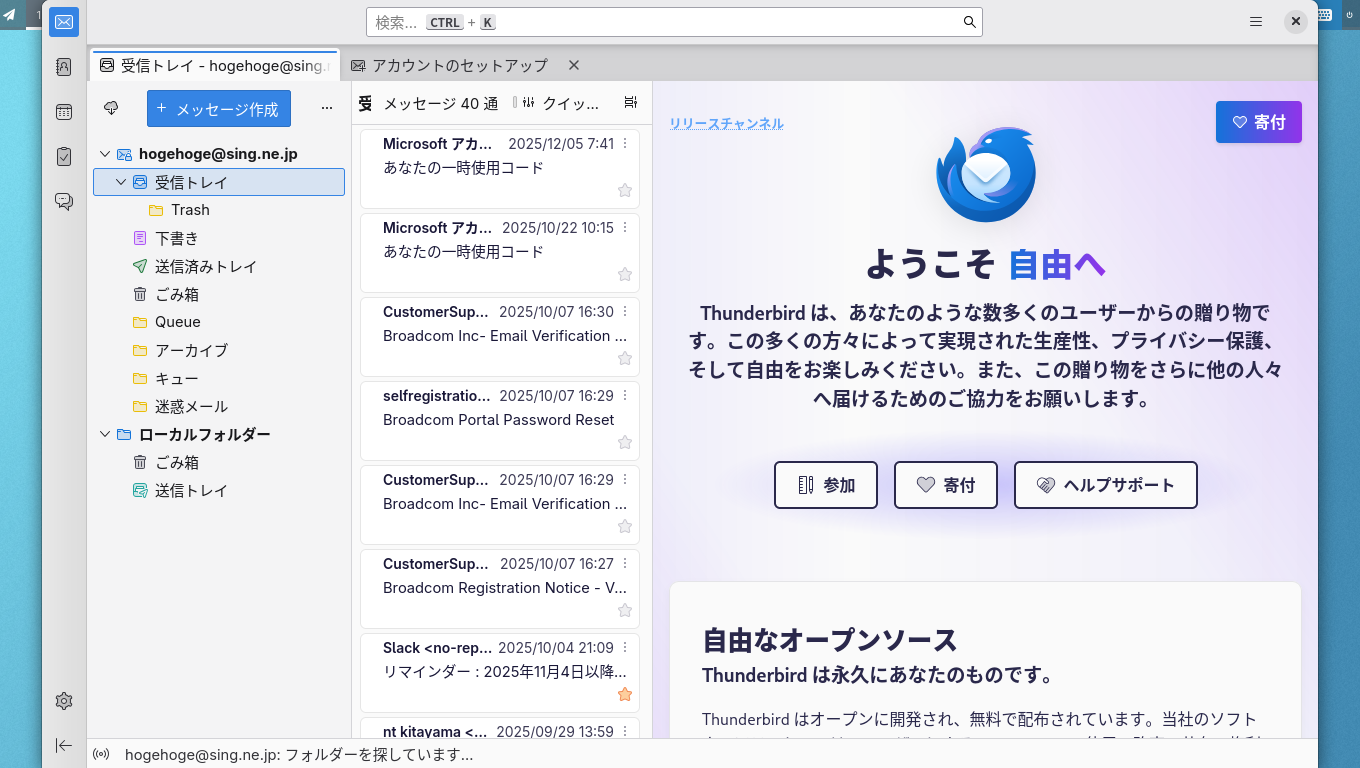Open the あなたの一時使用コード email dated 2025/12/05
The height and width of the screenshot is (768, 1360).
[x=500, y=168]
